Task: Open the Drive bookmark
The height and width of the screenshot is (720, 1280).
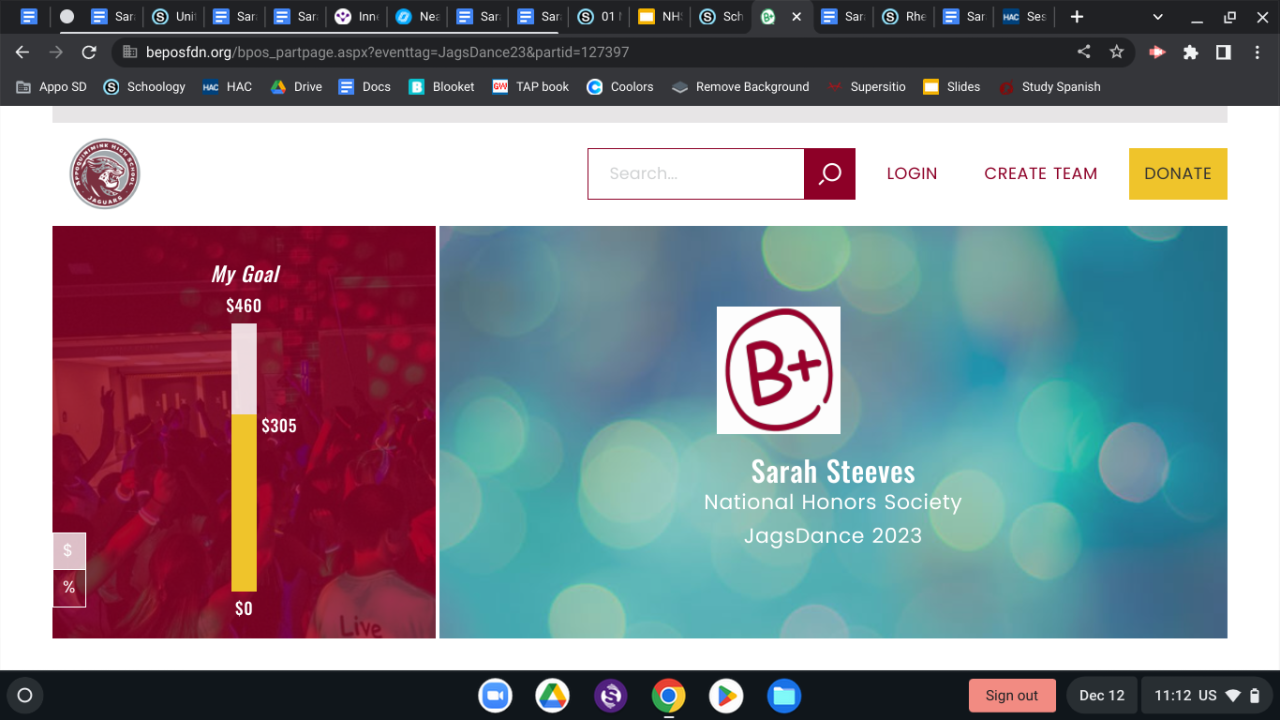Action: [296, 87]
